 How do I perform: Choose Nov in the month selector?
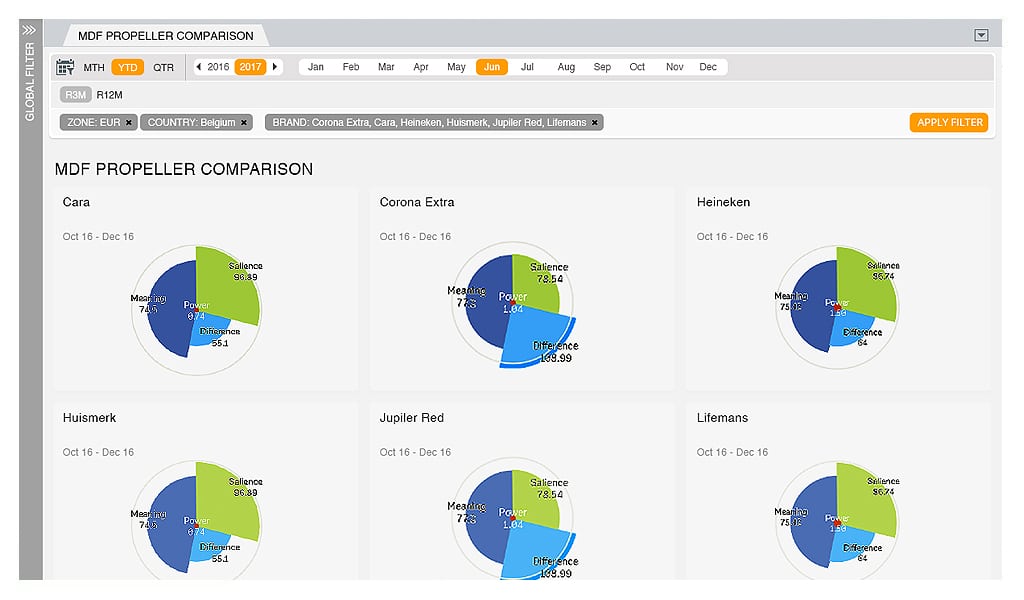click(x=675, y=67)
